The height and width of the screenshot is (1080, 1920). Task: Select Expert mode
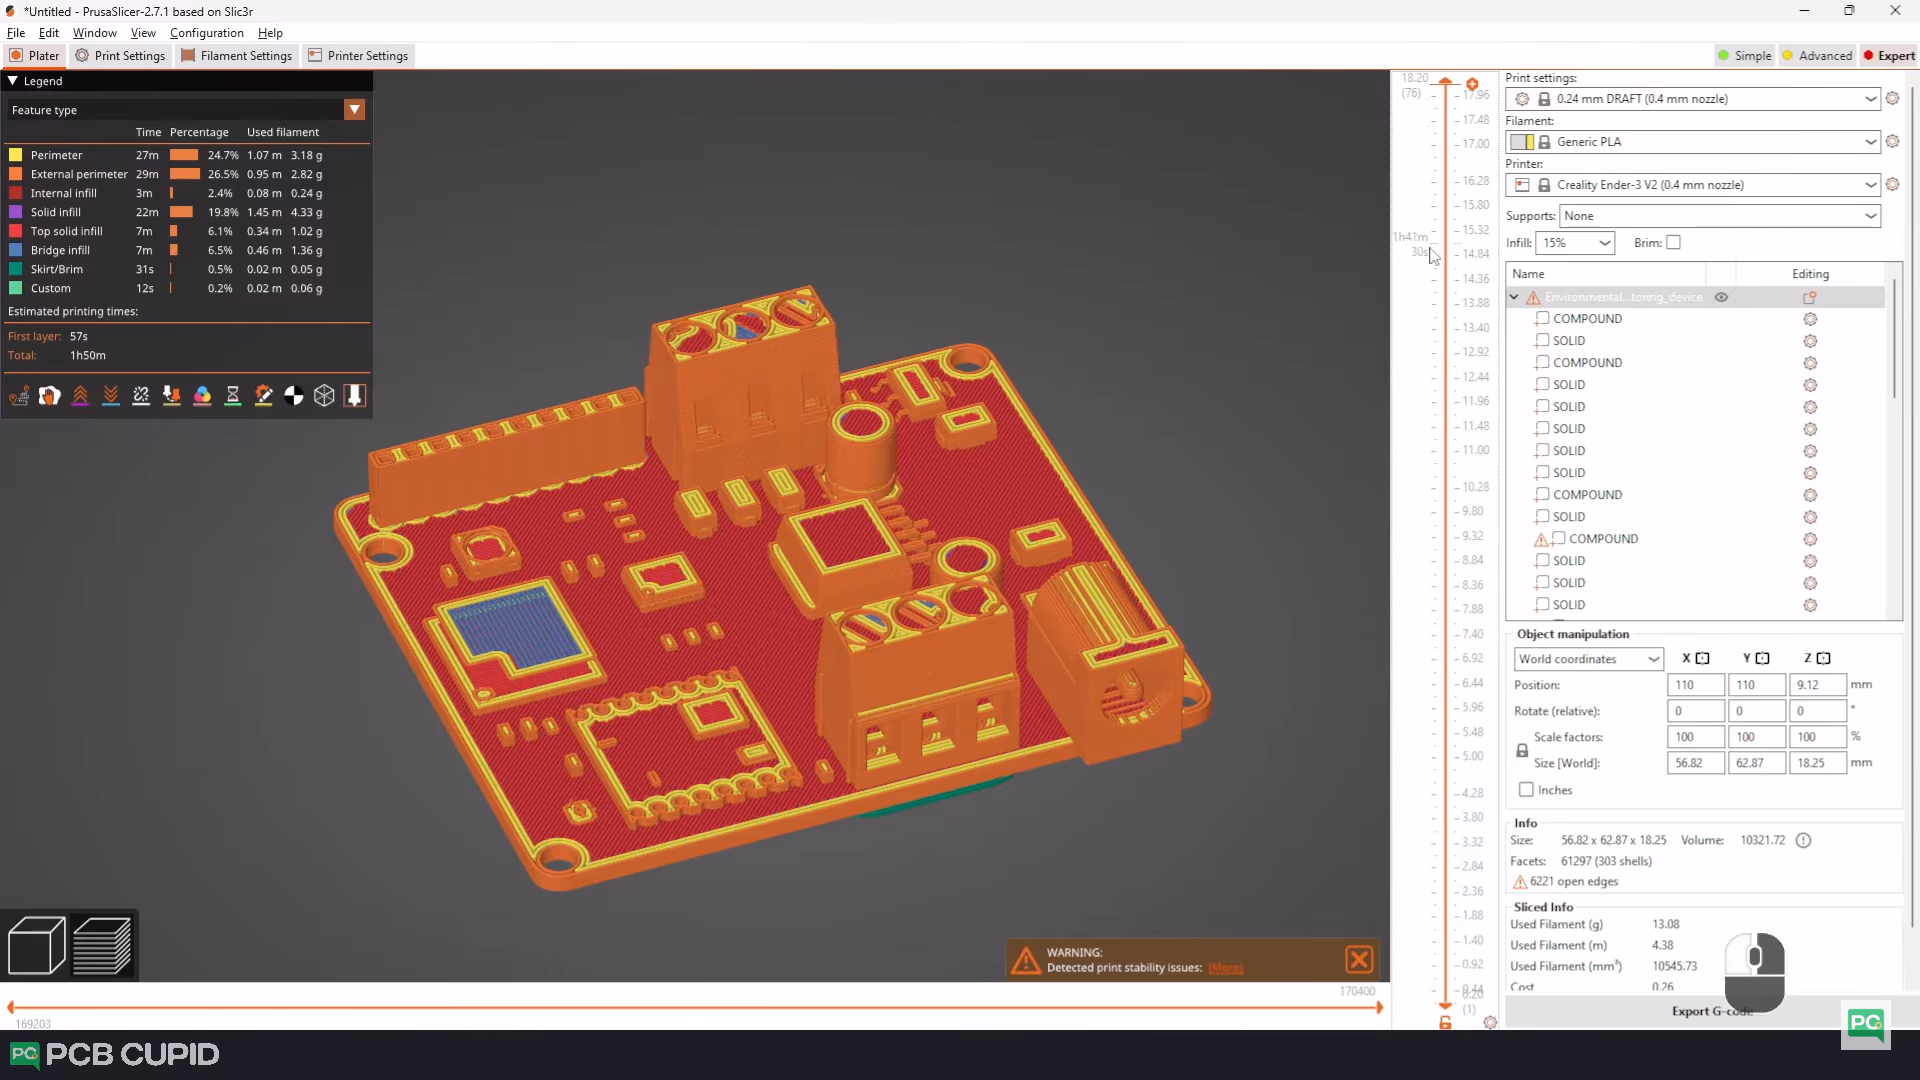coord(1888,56)
